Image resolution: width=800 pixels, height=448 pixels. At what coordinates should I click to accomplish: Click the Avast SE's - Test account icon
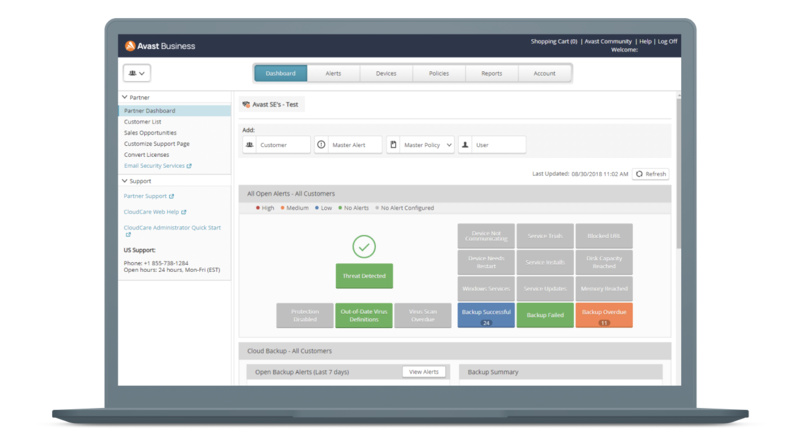coord(246,104)
